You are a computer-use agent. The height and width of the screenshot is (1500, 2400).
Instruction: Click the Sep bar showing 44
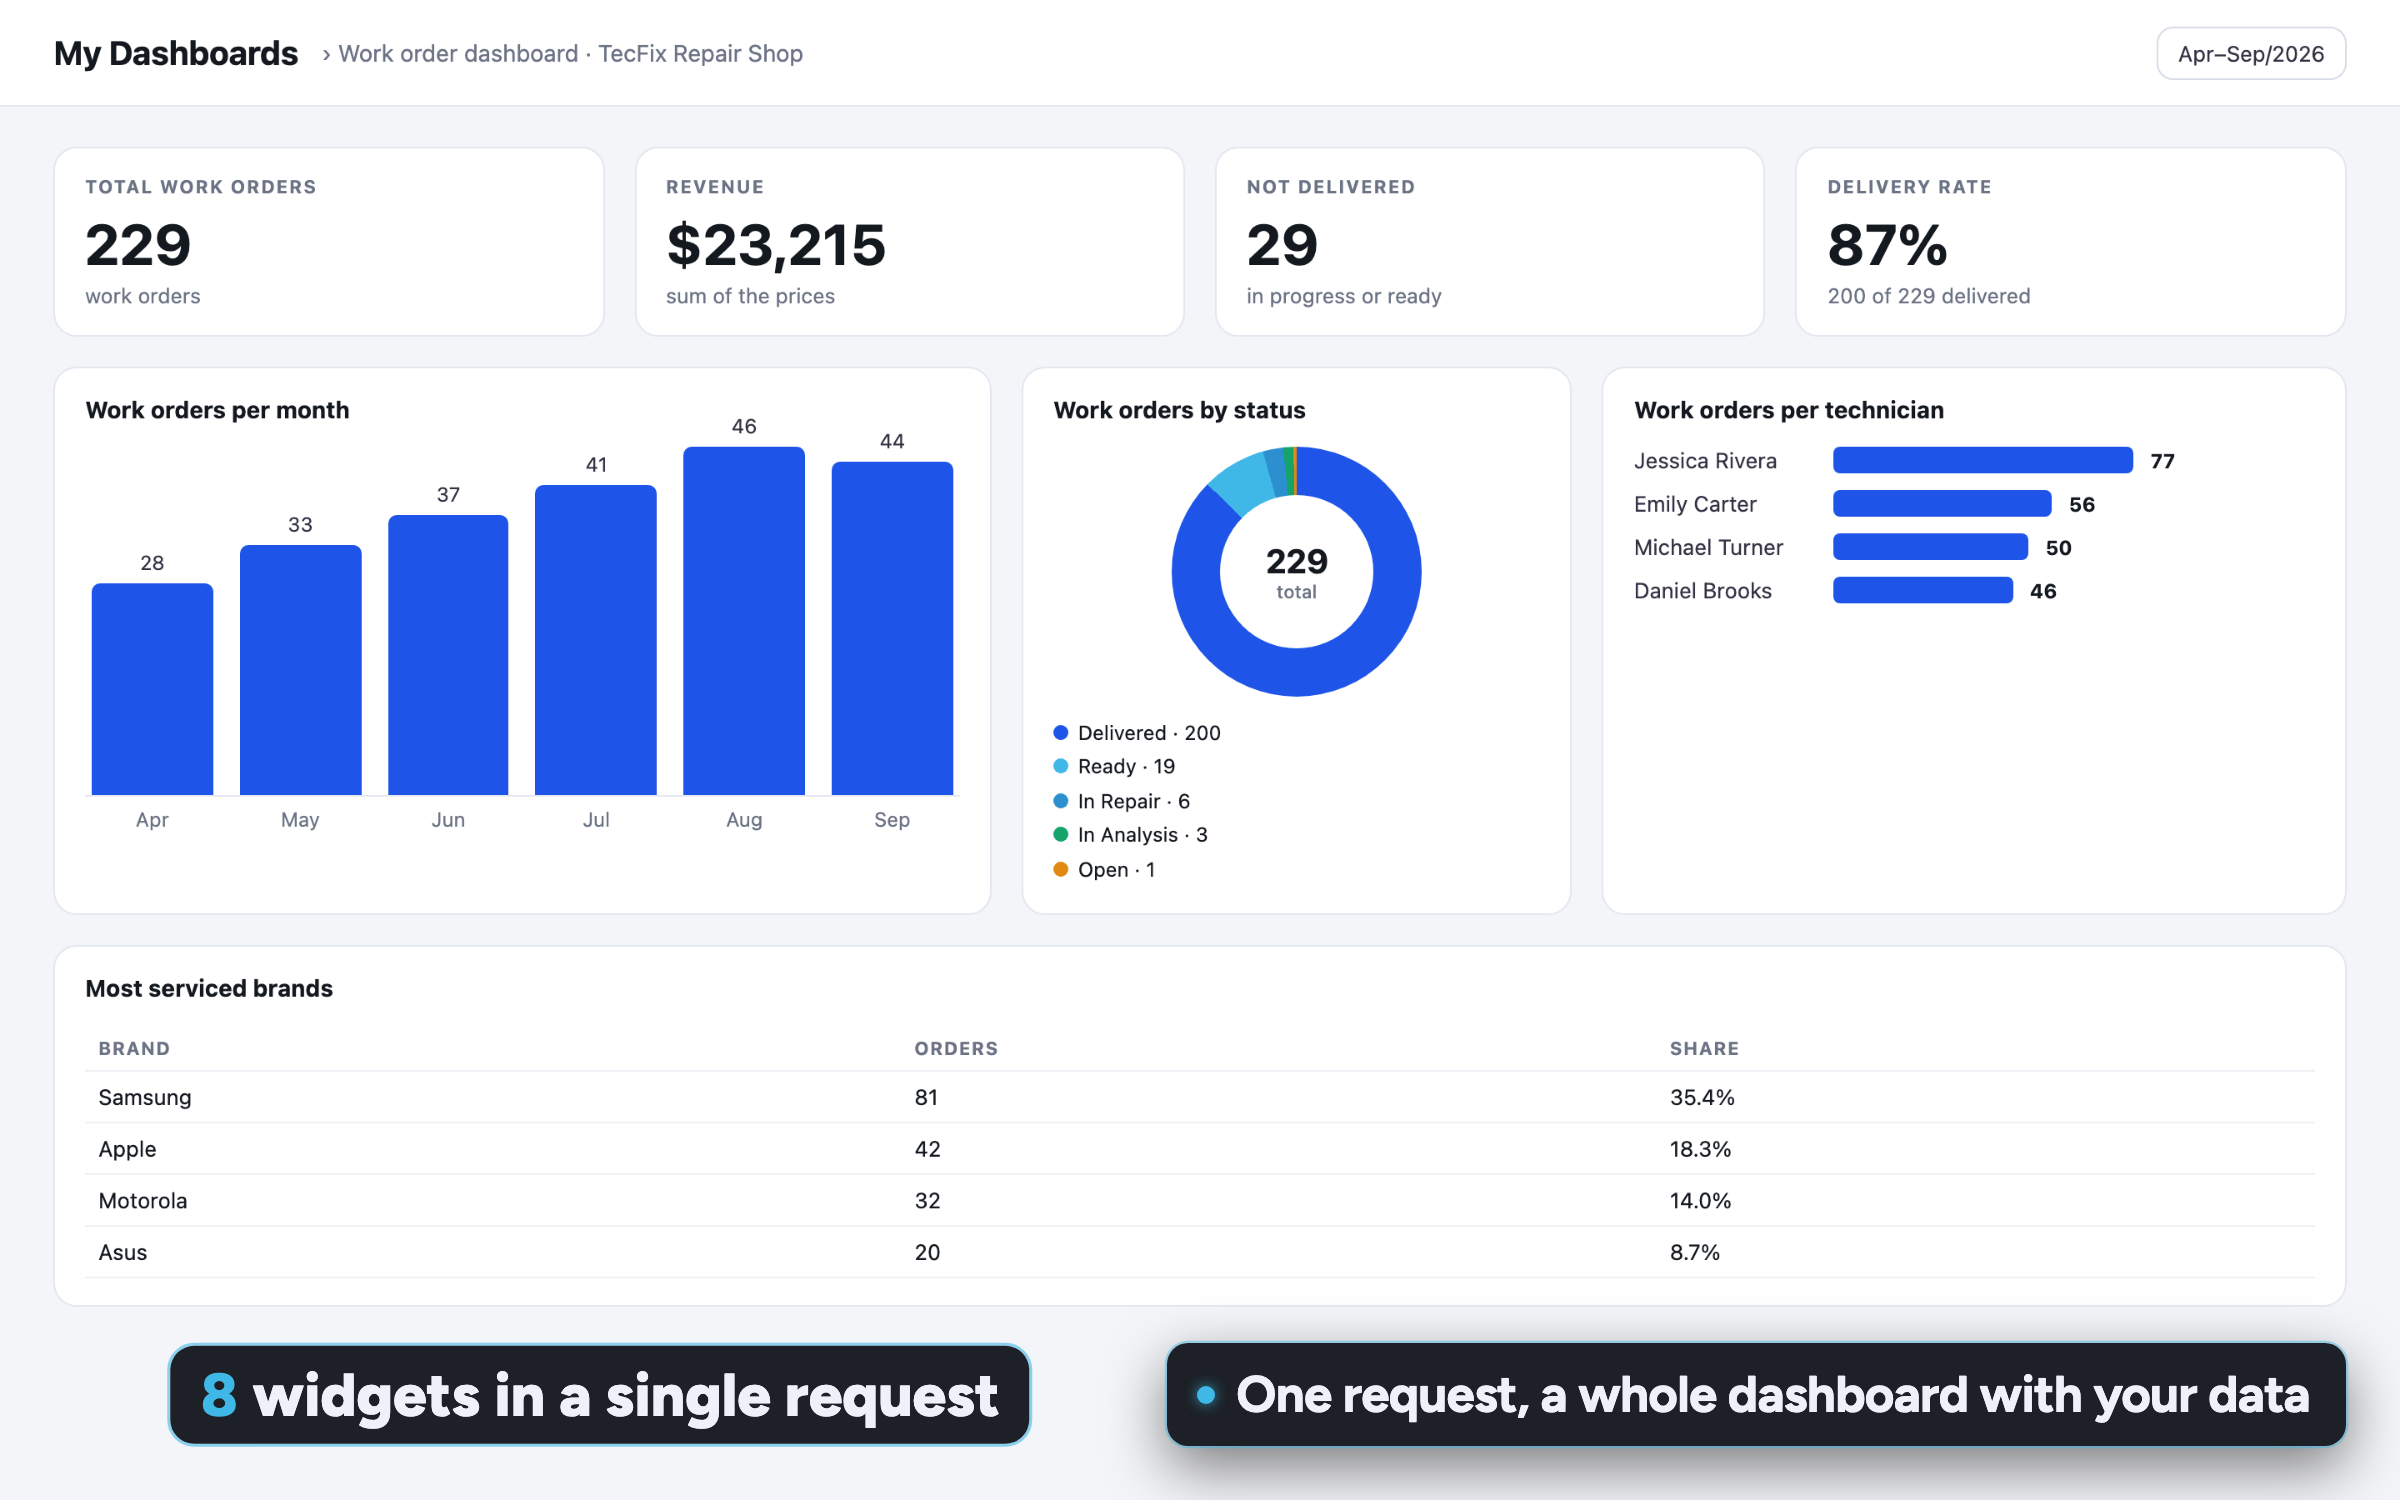pos(892,628)
